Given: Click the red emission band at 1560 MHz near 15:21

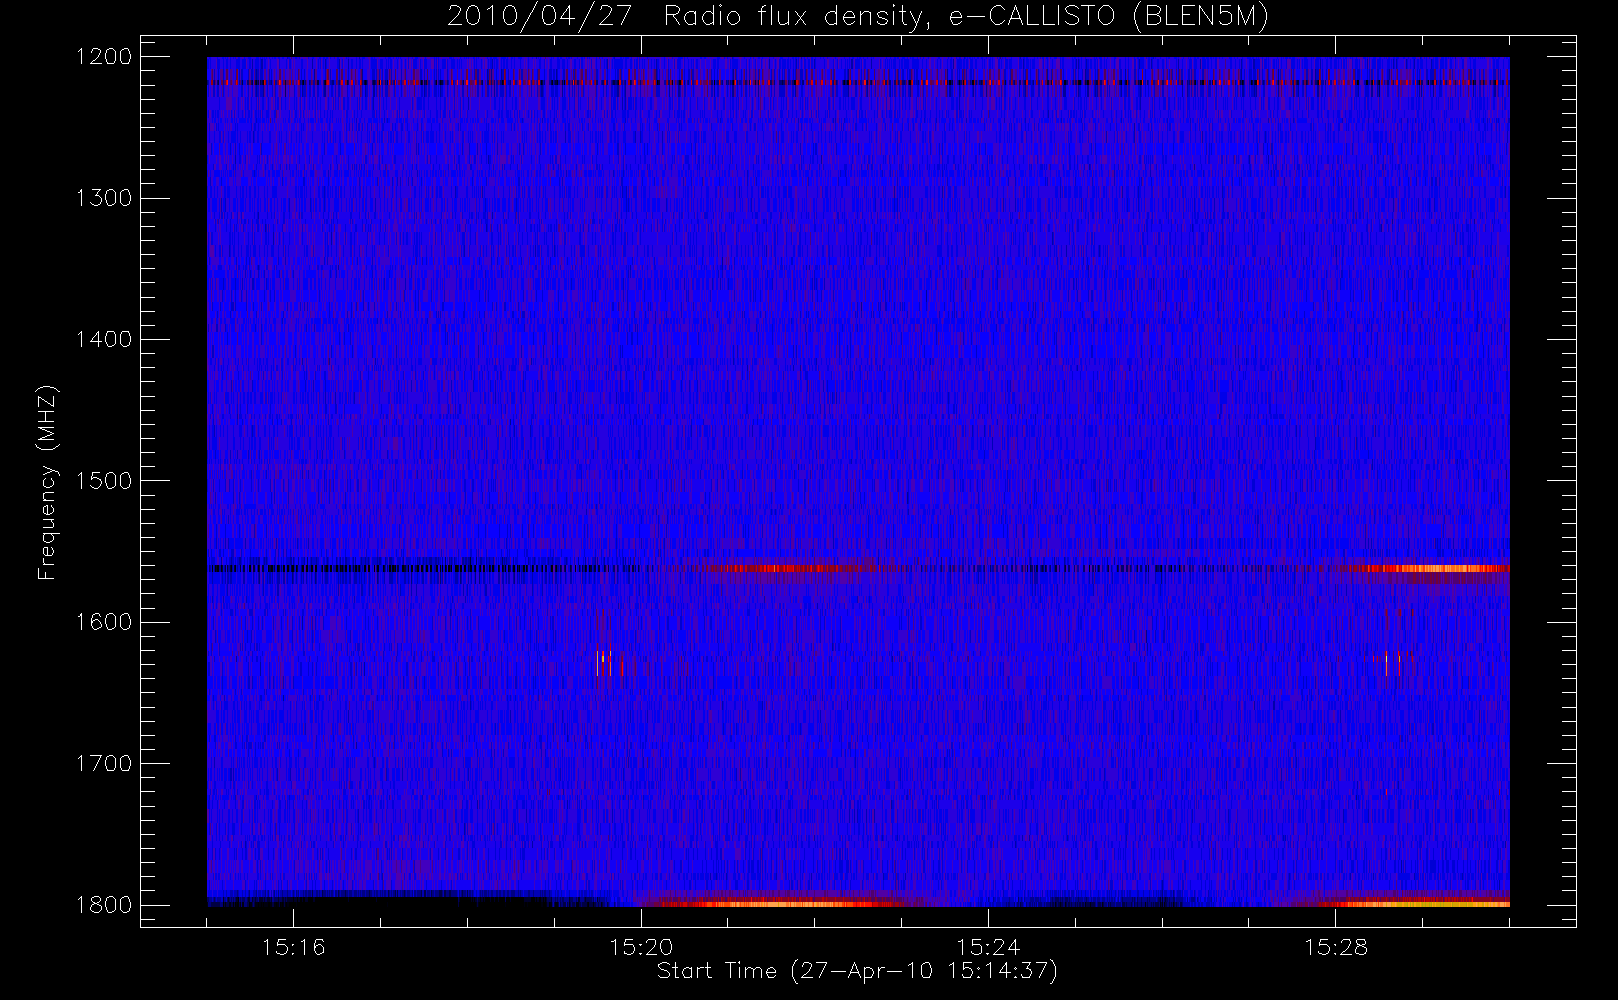Looking at the screenshot, I should coord(795,568).
